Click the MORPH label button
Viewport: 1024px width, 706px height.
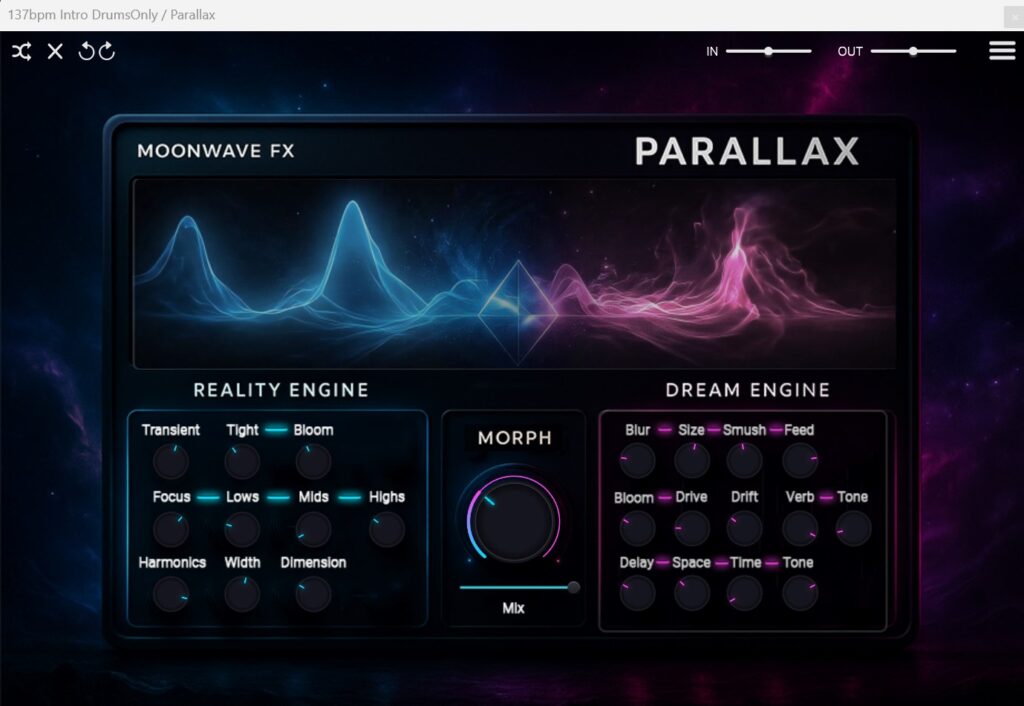[x=514, y=438]
